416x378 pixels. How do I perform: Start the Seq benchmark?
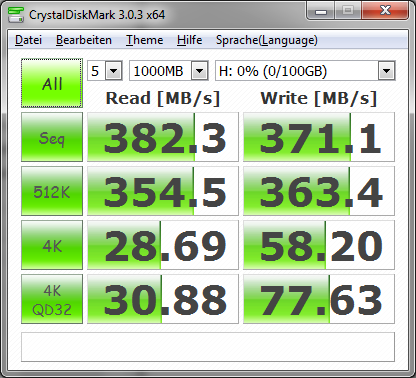pyautogui.click(x=52, y=137)
